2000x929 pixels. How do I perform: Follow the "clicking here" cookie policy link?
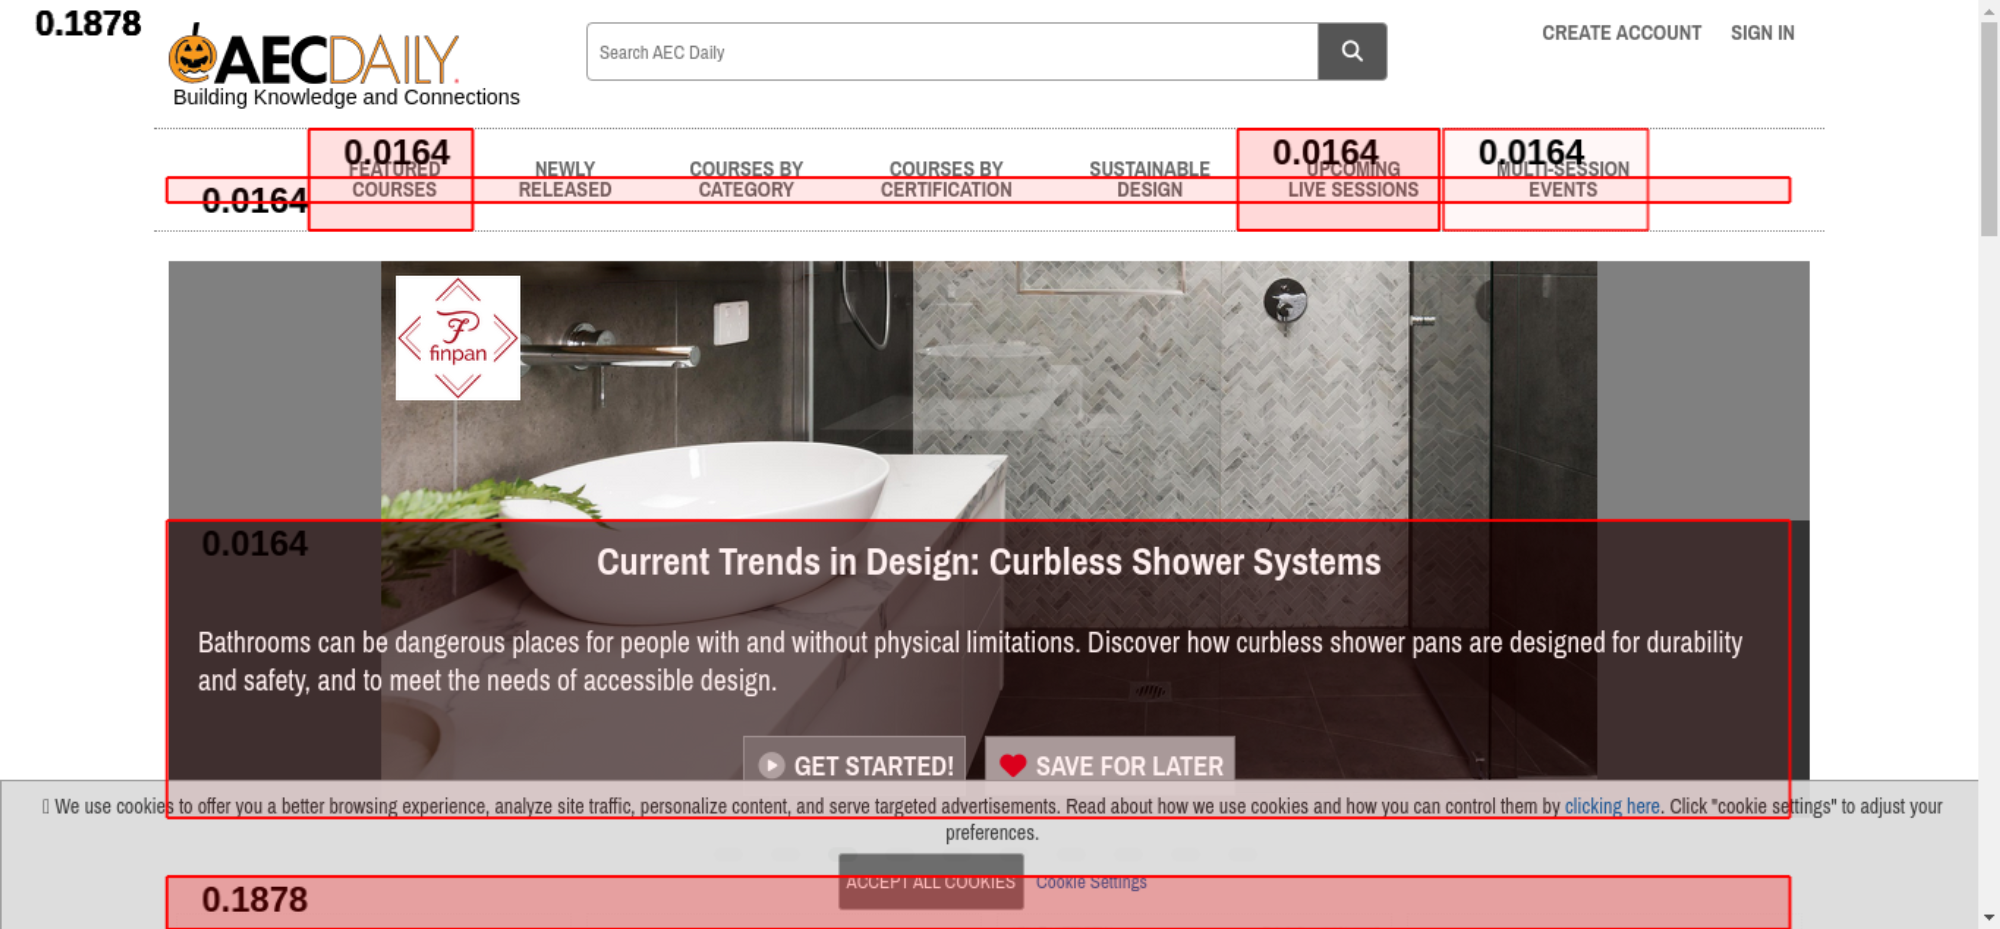[x=1611, y=806]
